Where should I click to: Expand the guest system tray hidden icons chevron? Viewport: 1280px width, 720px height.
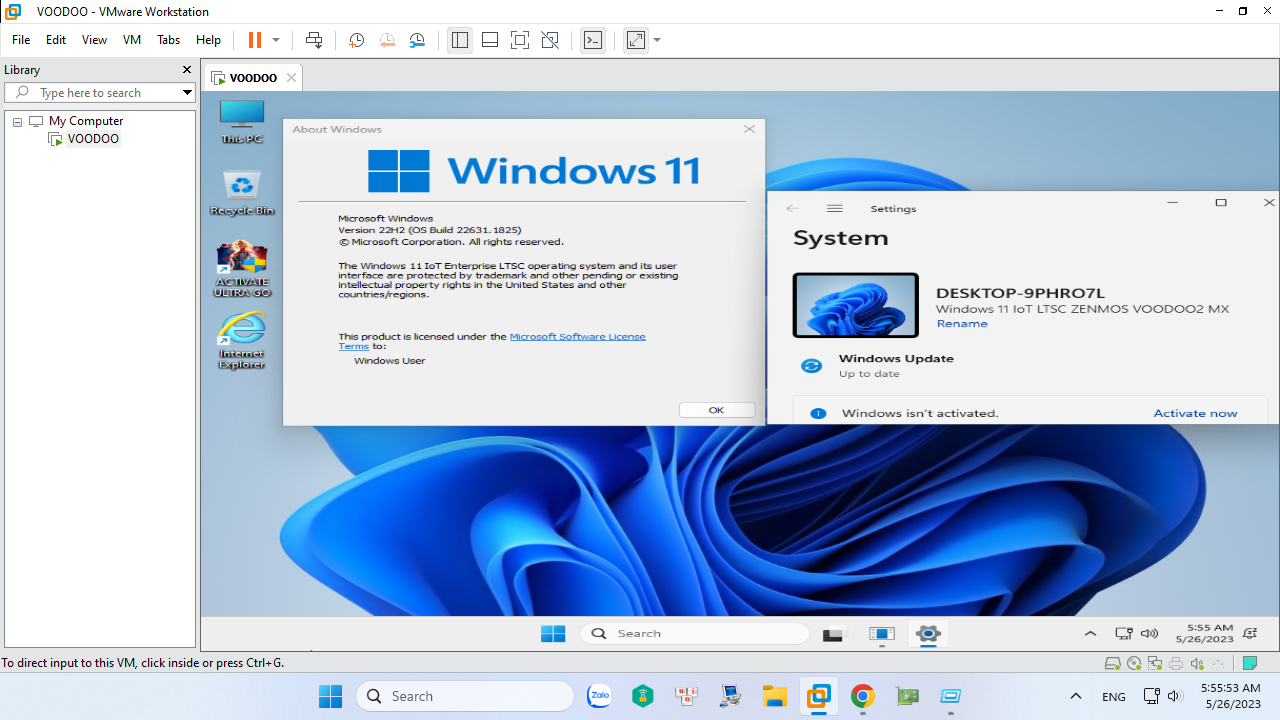(x=1091, y=634)
